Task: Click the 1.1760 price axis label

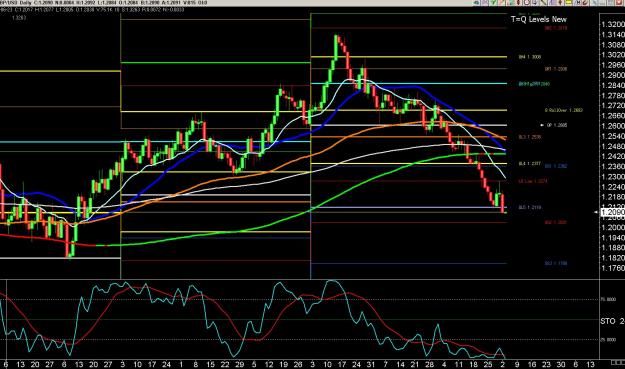Action: coord(613,268)
